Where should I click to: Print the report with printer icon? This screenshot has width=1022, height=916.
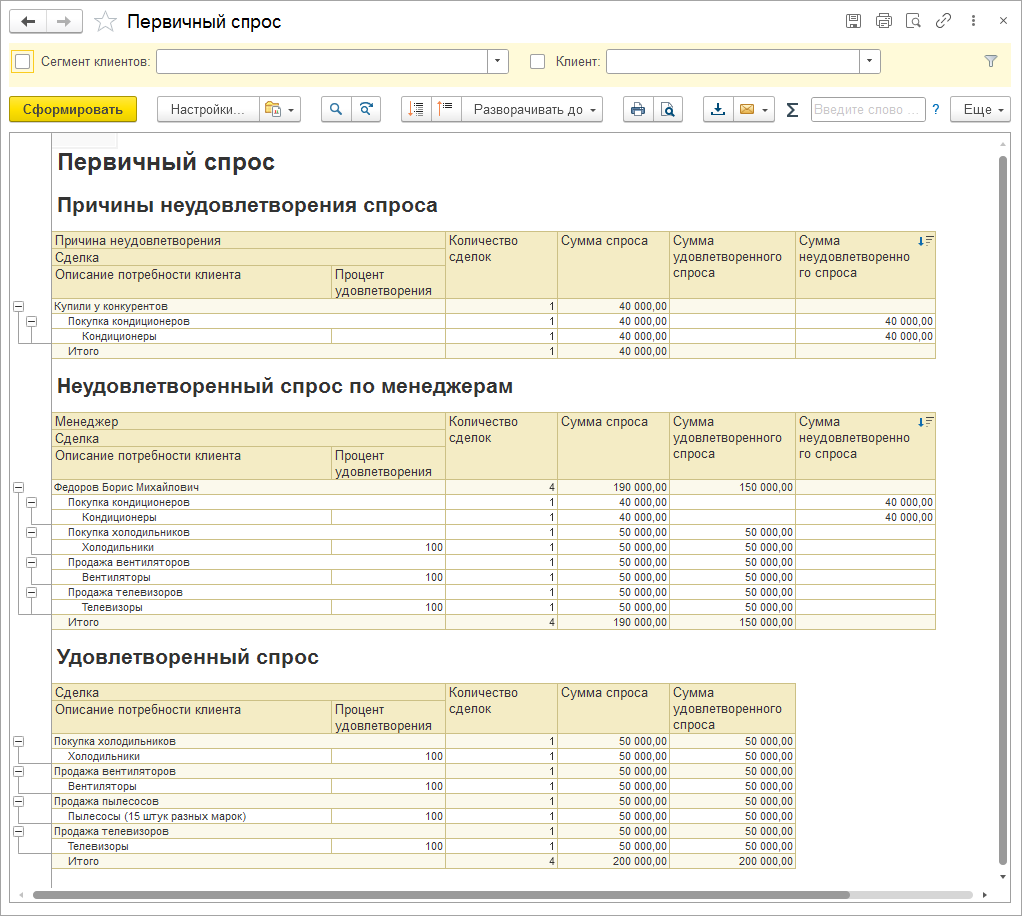638,110
